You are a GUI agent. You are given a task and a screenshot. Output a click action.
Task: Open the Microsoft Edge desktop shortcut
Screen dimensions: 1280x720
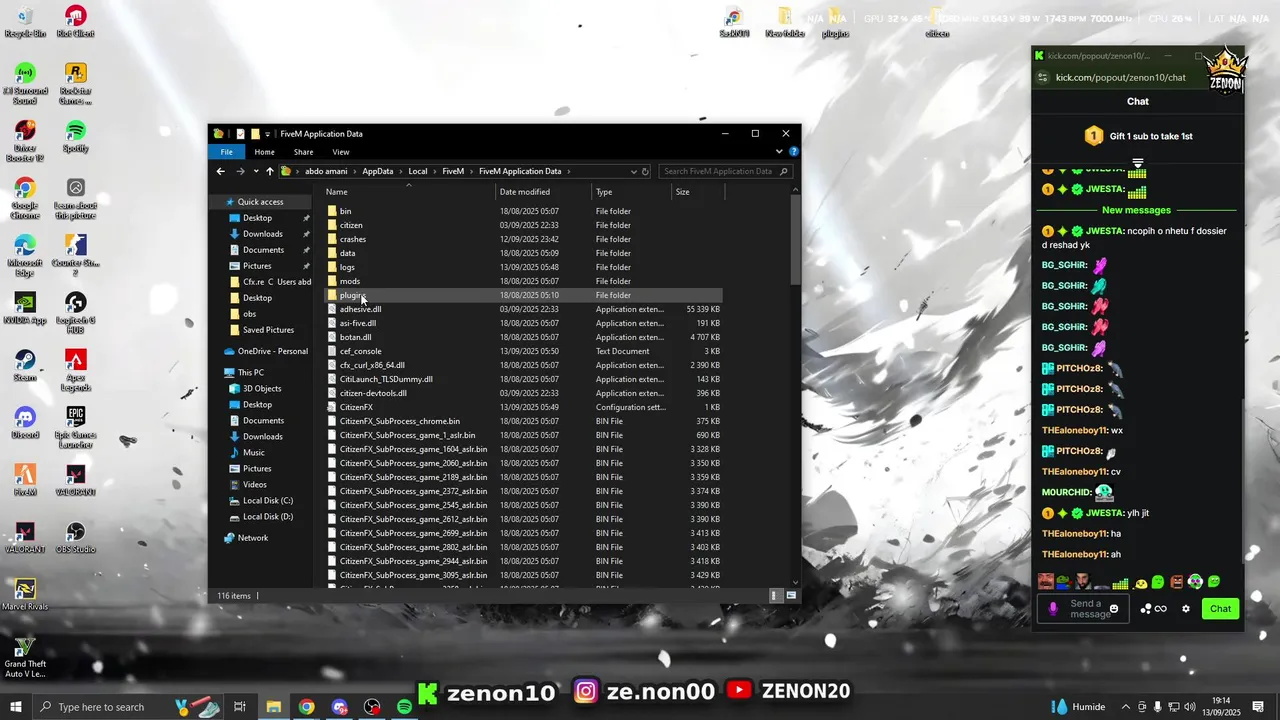click(x=25, y=255)
